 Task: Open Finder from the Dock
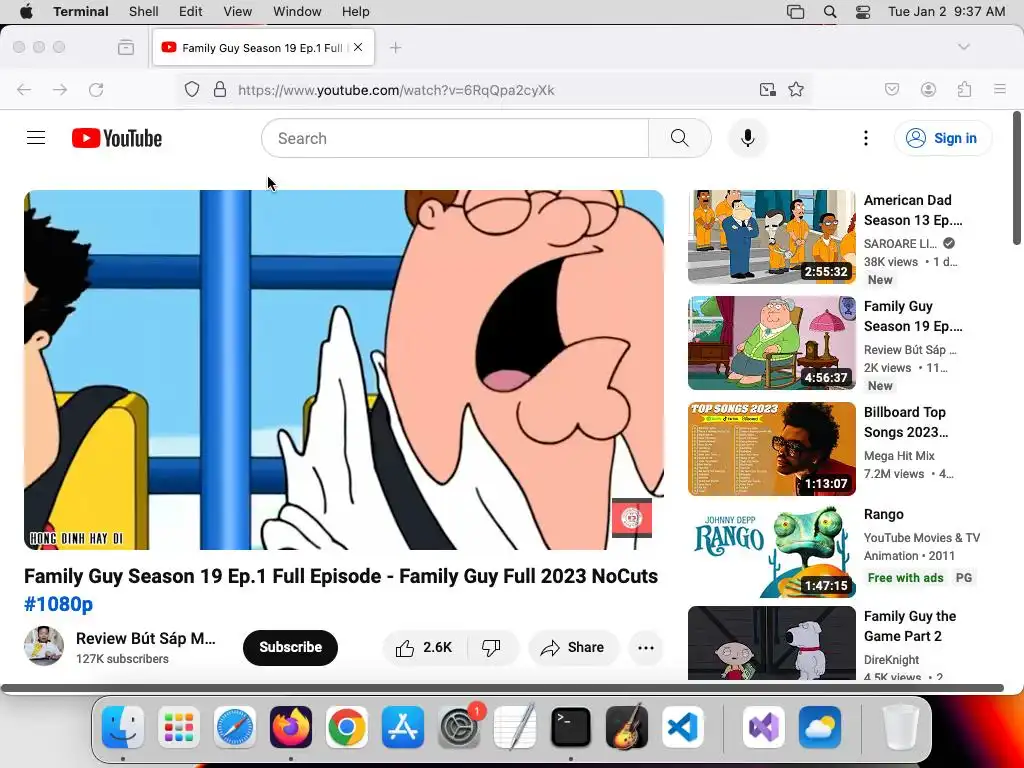point(123,727)
